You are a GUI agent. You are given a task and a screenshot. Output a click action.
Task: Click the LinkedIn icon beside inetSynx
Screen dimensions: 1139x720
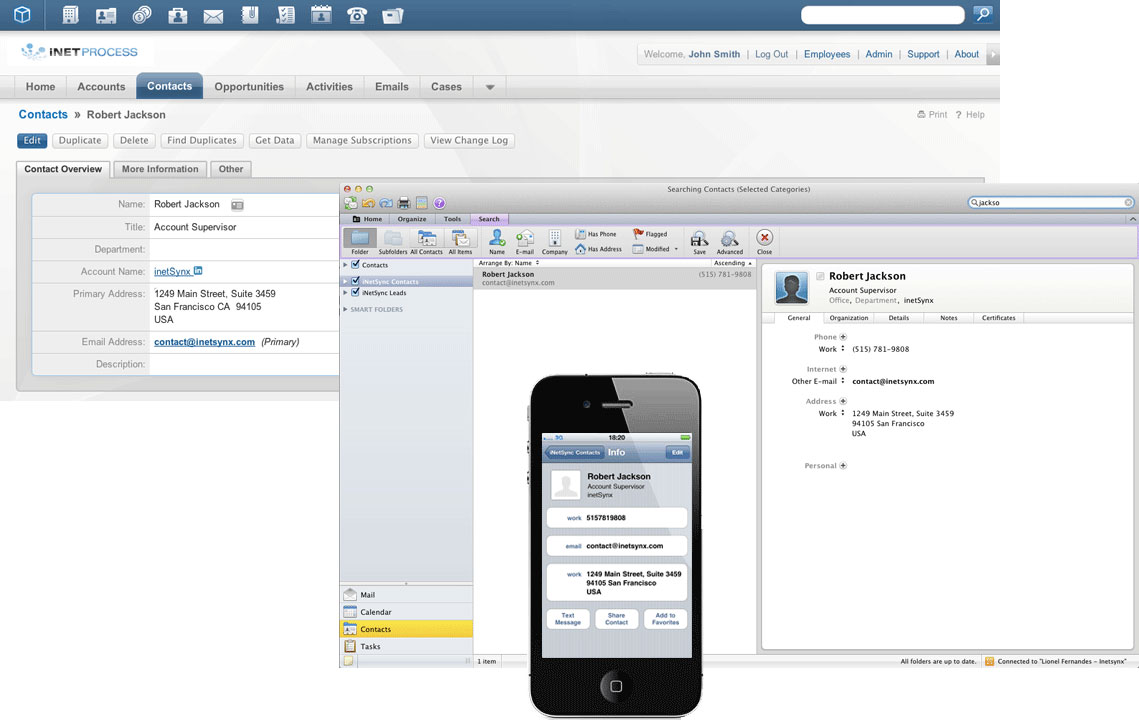click(198, 271)
